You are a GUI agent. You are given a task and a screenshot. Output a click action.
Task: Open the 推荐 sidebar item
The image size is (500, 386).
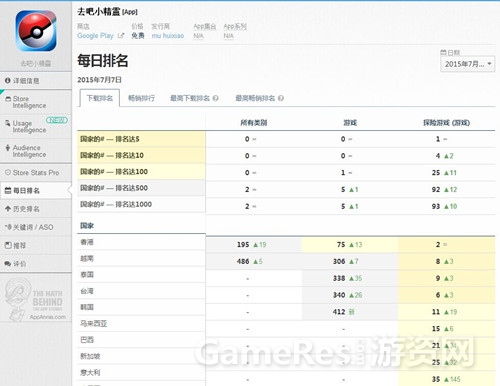point(36,246)
